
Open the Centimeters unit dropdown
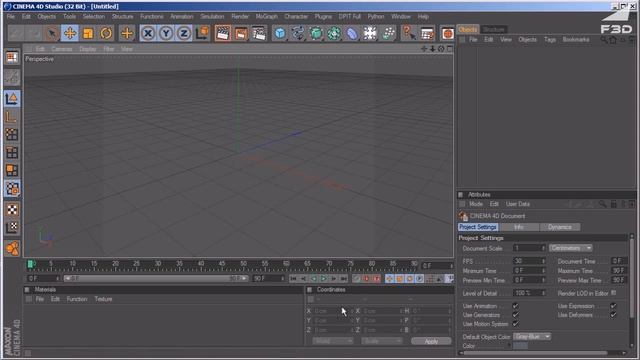(570, 248)
